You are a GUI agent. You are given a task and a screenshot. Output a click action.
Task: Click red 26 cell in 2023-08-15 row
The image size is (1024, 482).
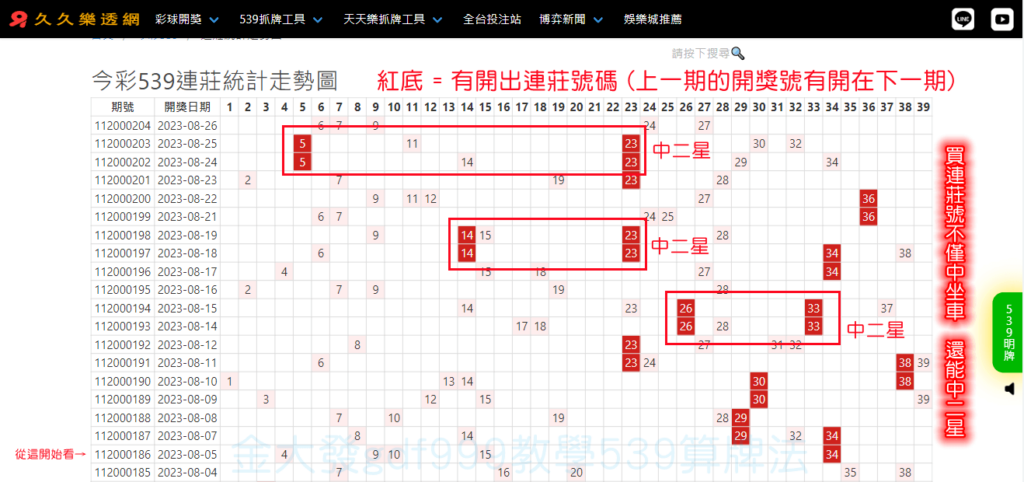(686, 308)
